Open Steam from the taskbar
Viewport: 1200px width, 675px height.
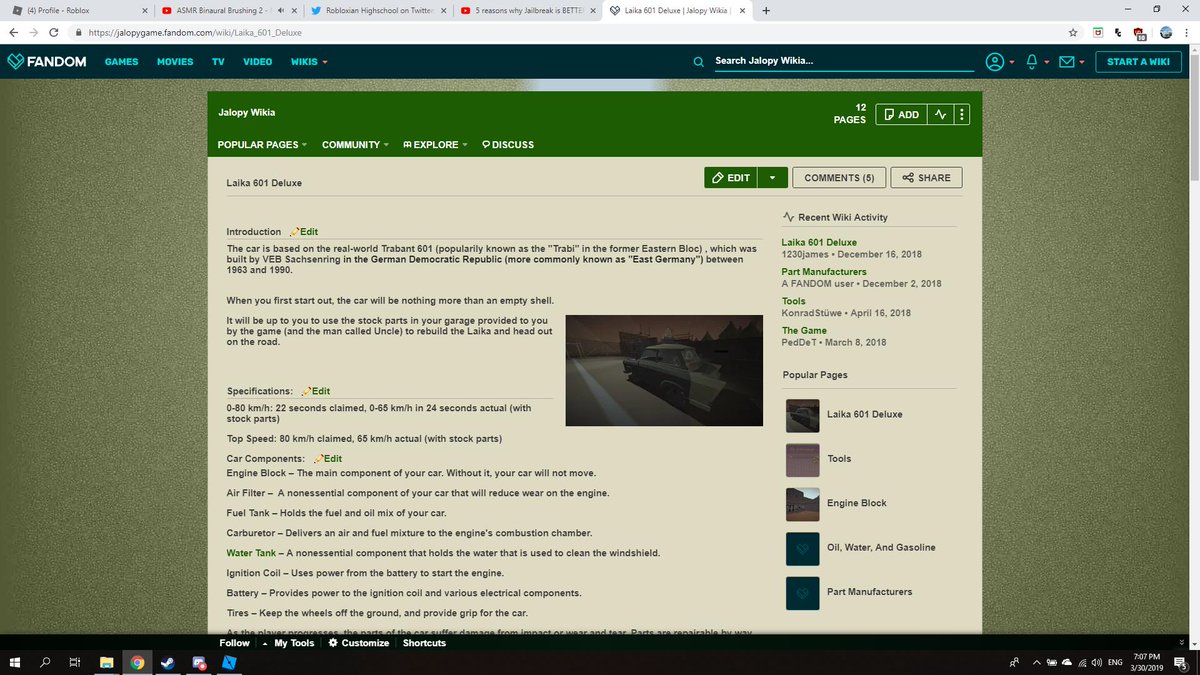click(167, 662)
